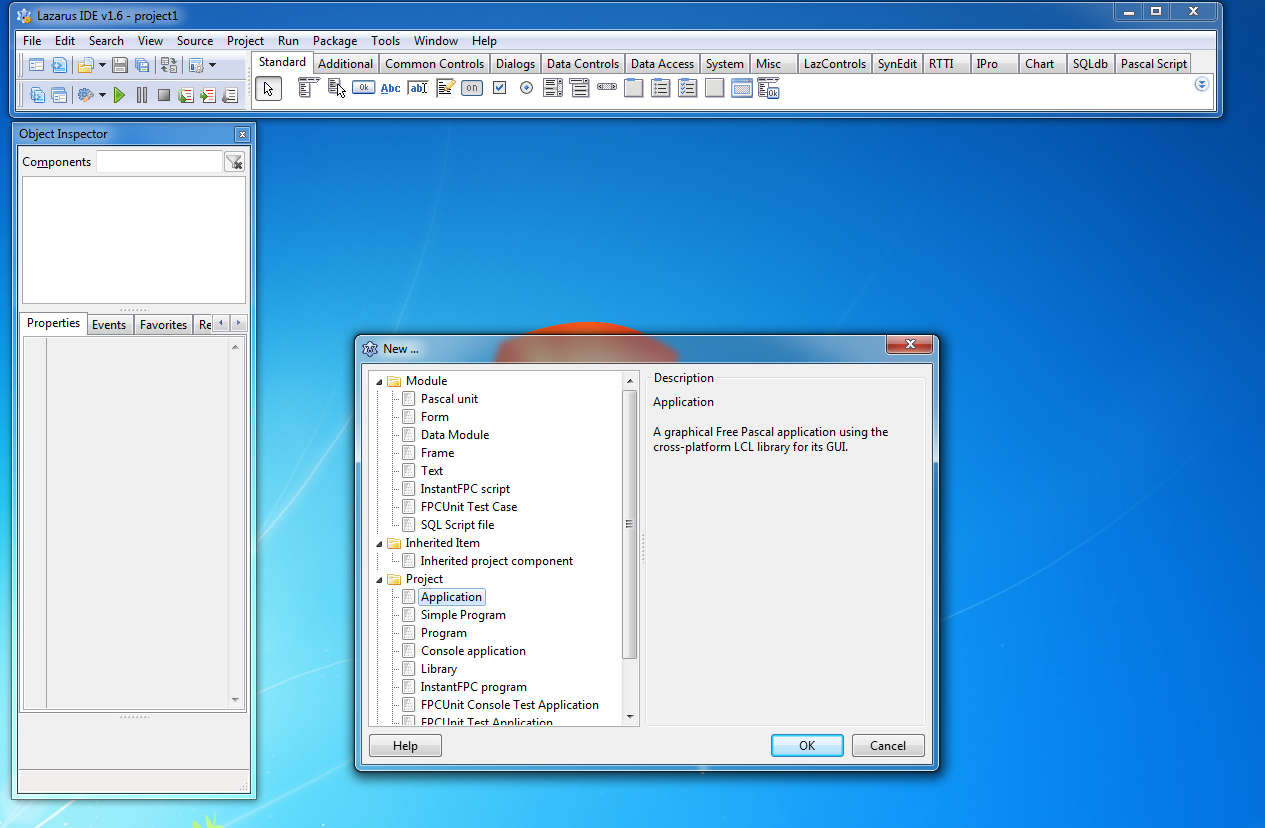1265x828 pixels.
Task: Pick the TLabel Abc component icon
Action: (x=391, y=88)
